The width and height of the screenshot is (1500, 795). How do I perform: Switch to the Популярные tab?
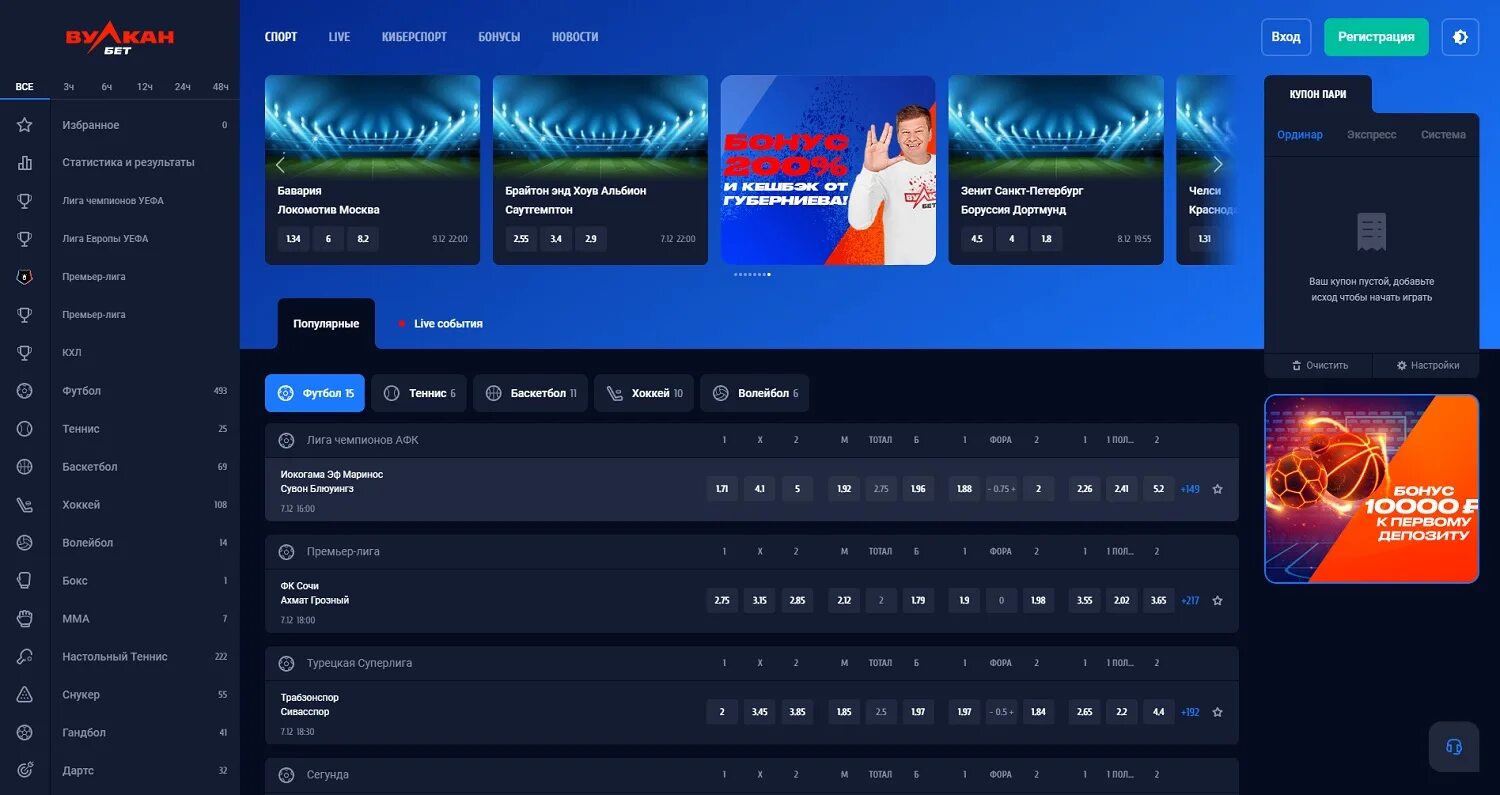tap(326, 324)
